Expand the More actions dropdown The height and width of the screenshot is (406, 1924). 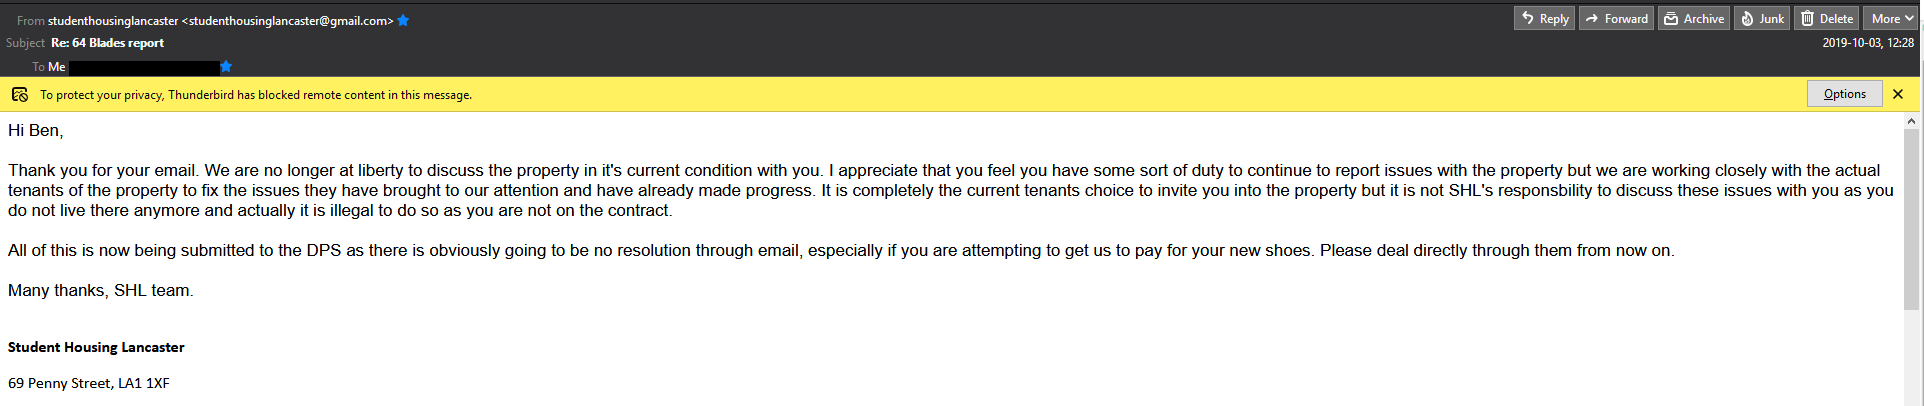point(1889,19)
